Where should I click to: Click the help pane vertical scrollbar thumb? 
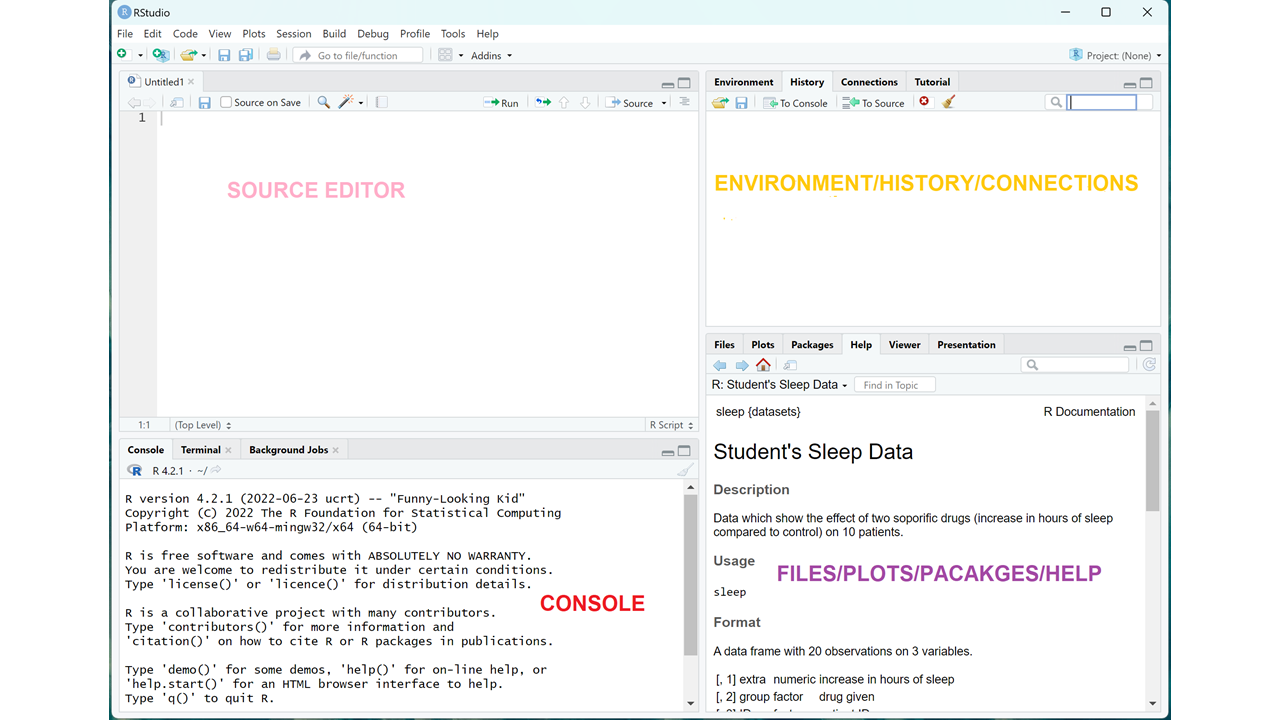1153,460
